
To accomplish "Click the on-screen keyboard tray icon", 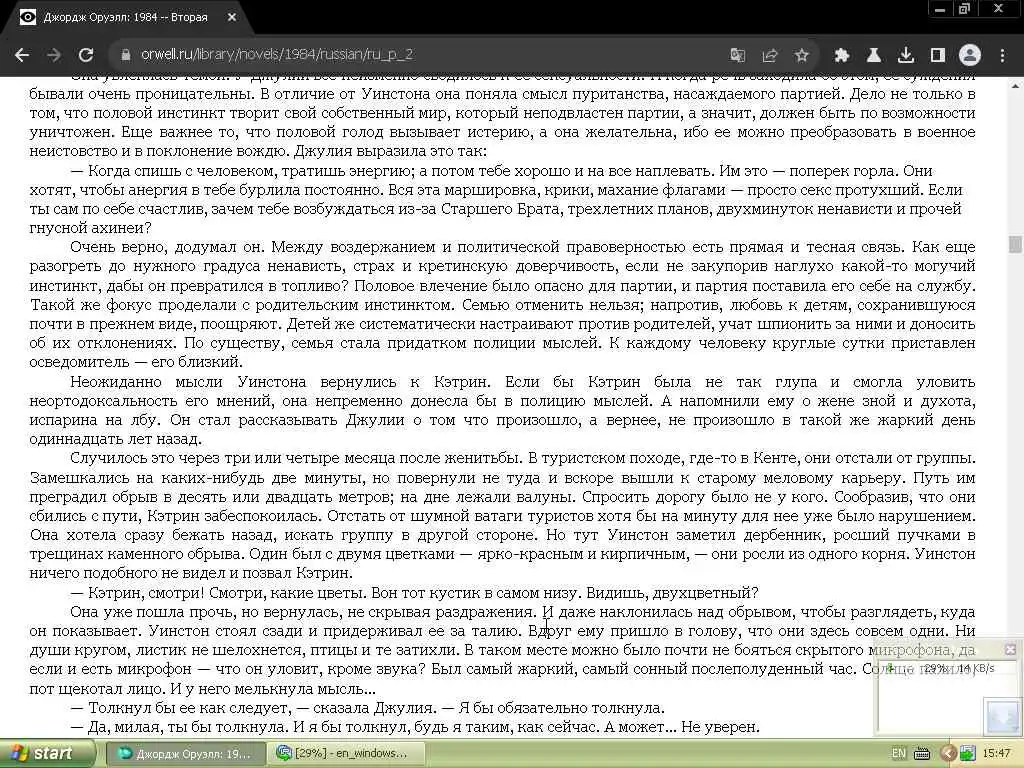I will (921, 754).
